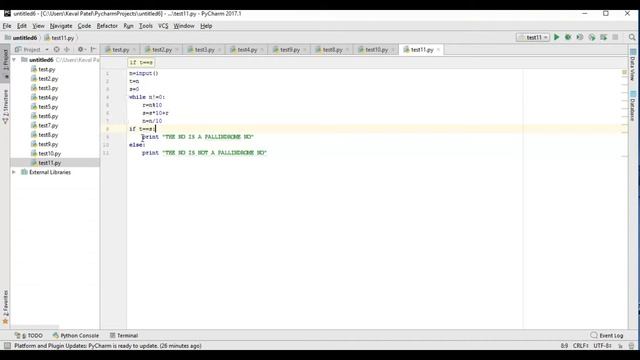Open the View menu
This screenshot has width=640, height=360.
38,26
